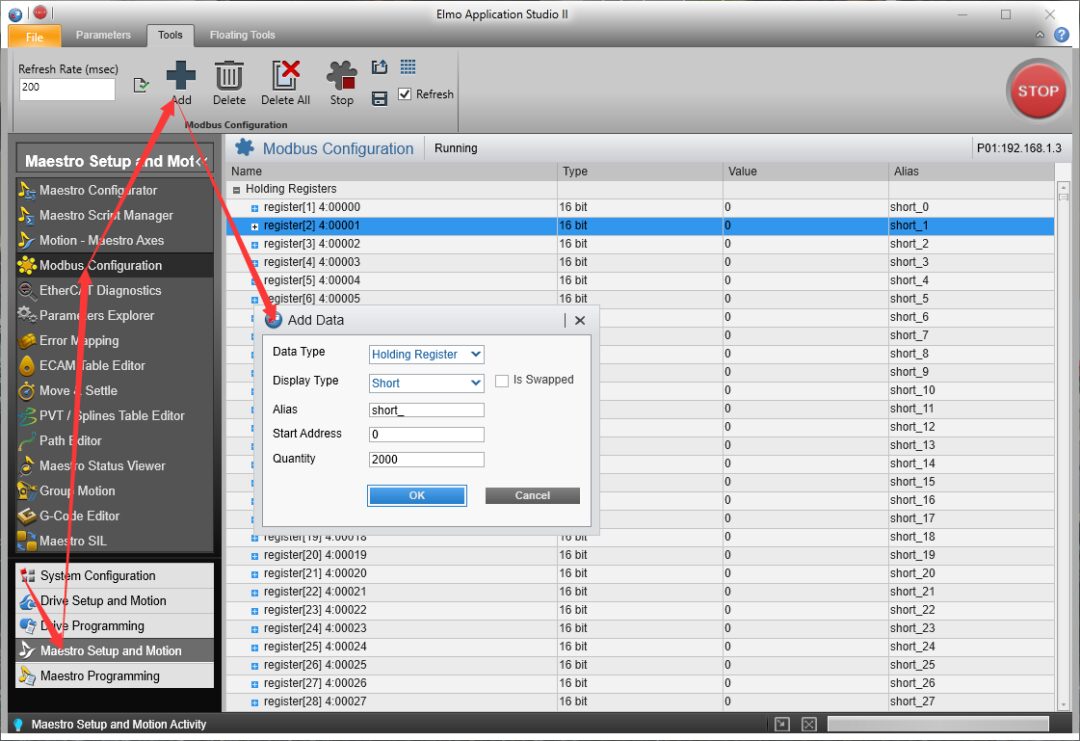The image size is (1080, 741).
Task: Enable the Is Swapped checkbox
Action: (x=502, y=380)
